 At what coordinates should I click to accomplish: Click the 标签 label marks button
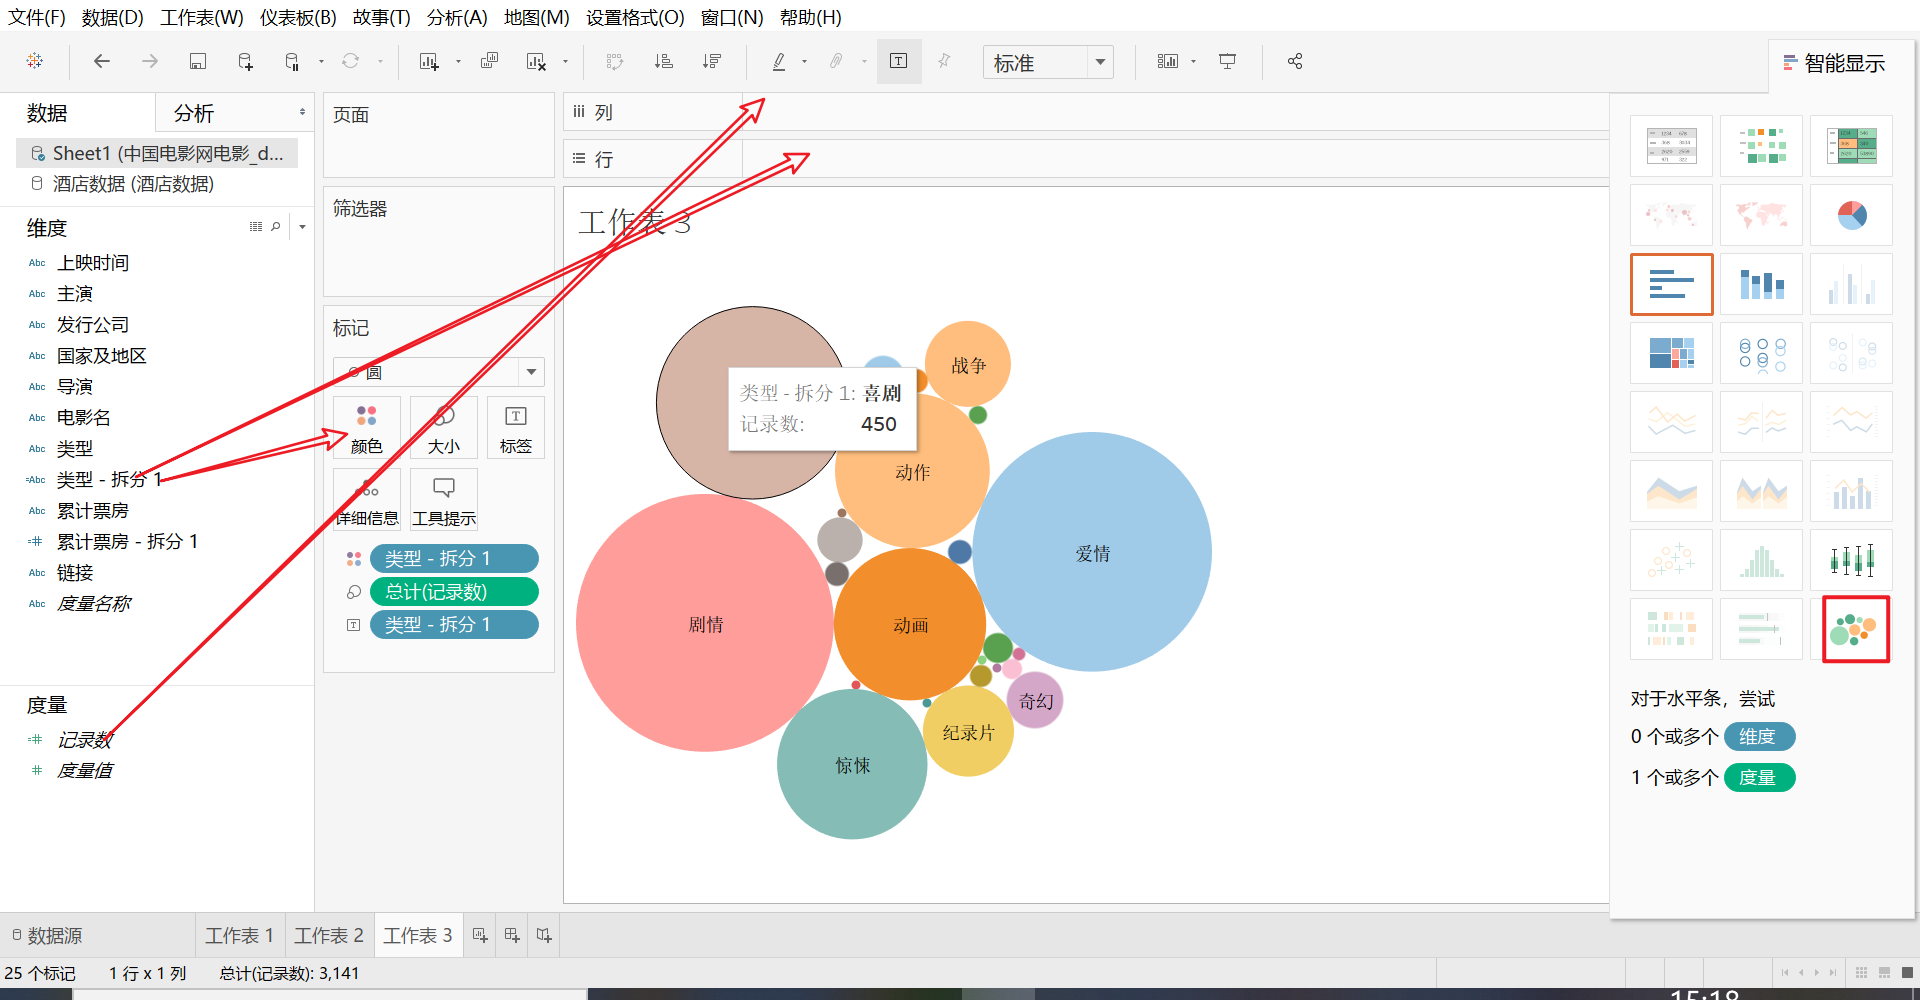[x=516, y=428]
